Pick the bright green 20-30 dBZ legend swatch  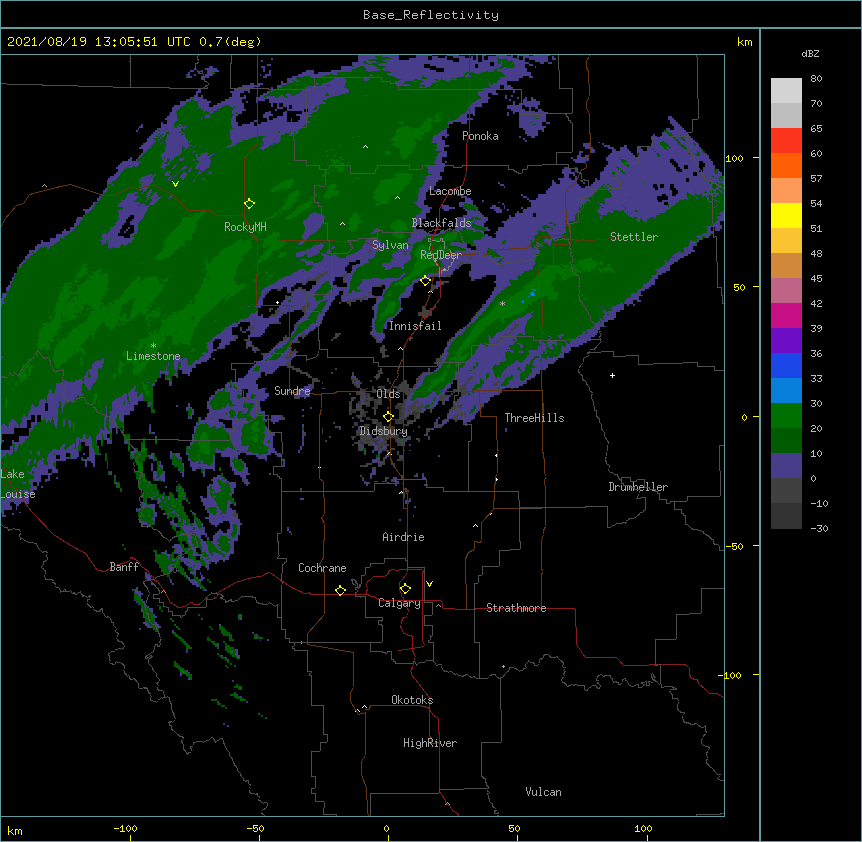coord(786,416)
